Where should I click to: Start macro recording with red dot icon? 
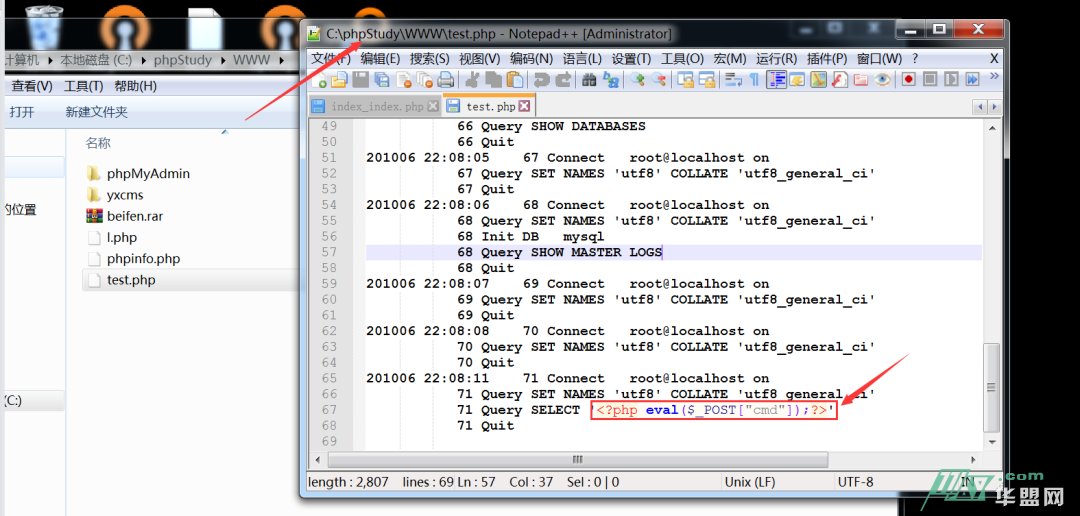pyautogui.click(x=908, y=80)
